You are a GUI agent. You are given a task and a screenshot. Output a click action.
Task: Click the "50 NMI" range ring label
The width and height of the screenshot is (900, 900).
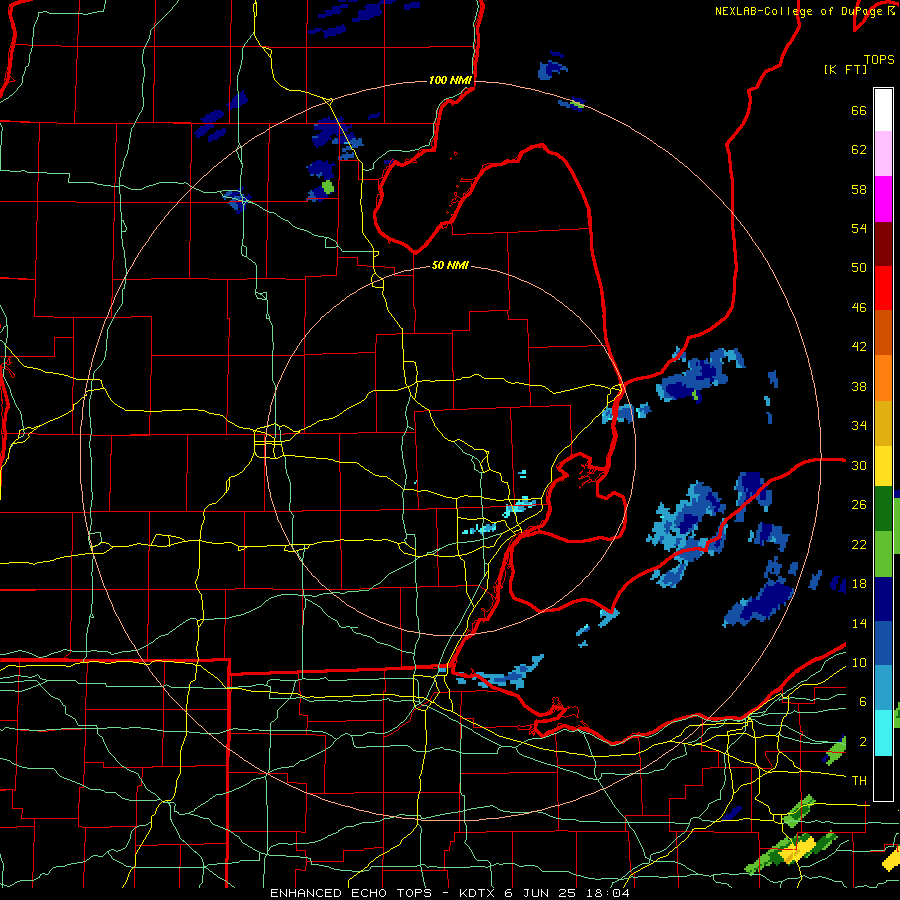(450, 265)
